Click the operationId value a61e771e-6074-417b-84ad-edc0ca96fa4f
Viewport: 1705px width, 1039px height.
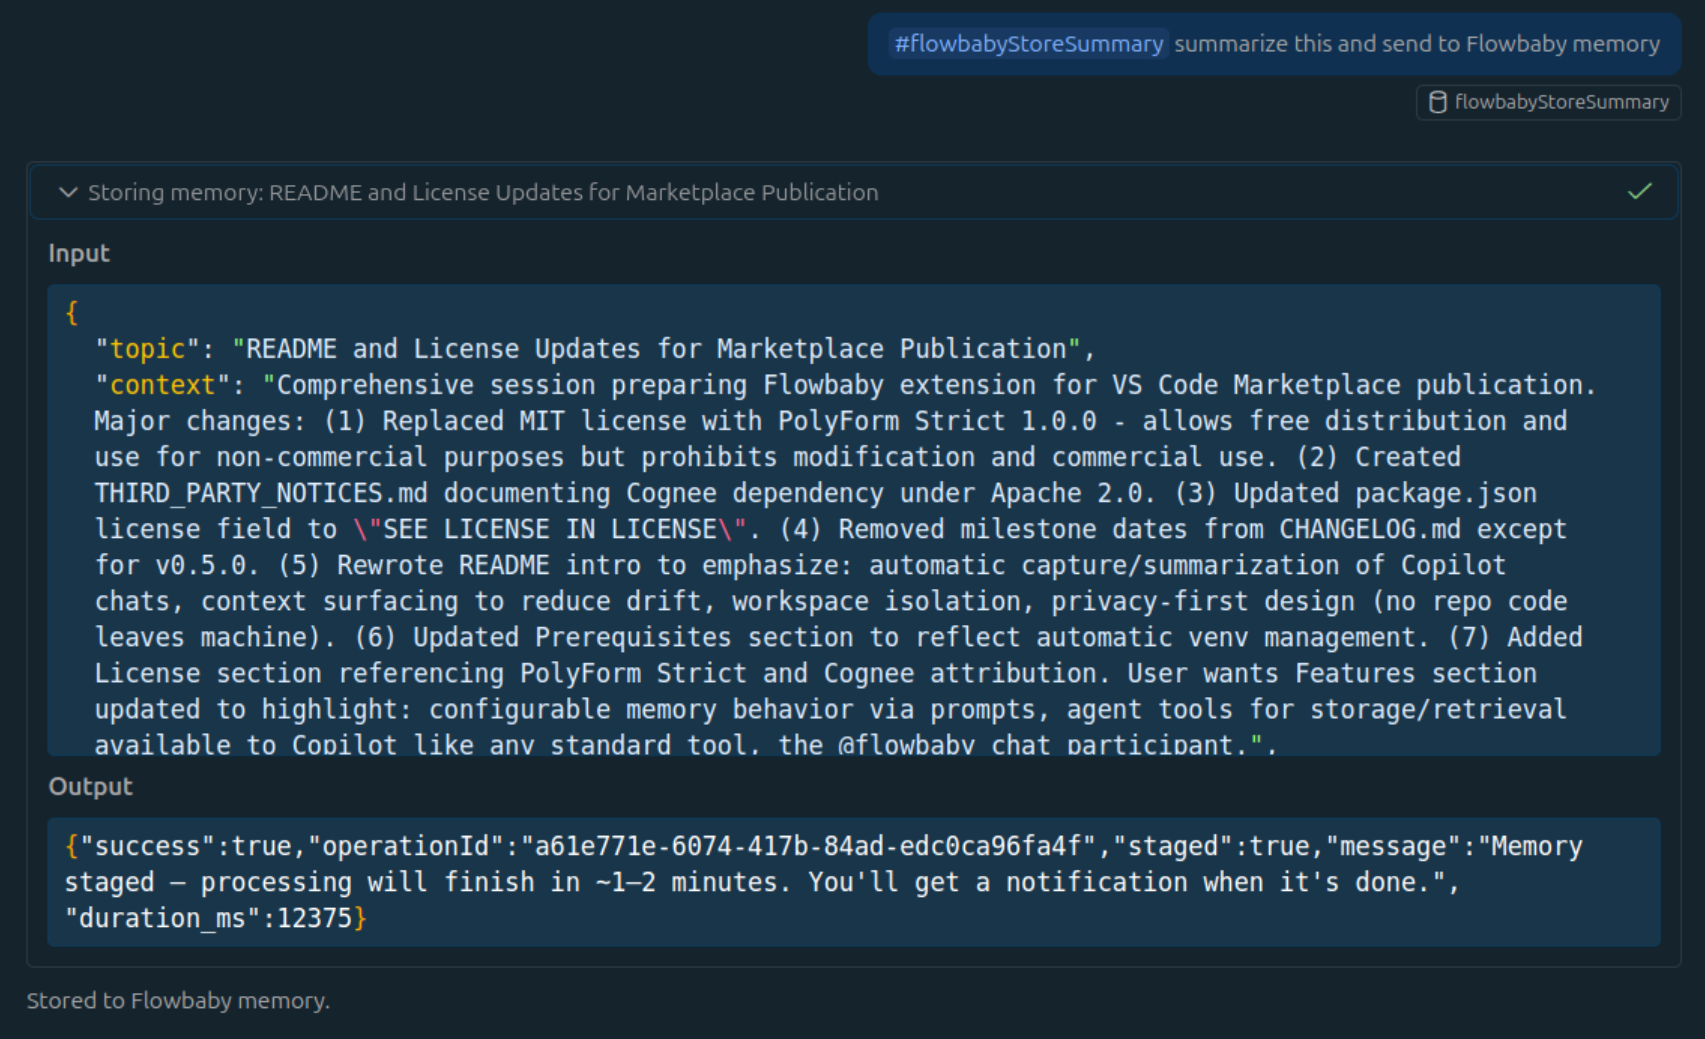click(808, 846)
